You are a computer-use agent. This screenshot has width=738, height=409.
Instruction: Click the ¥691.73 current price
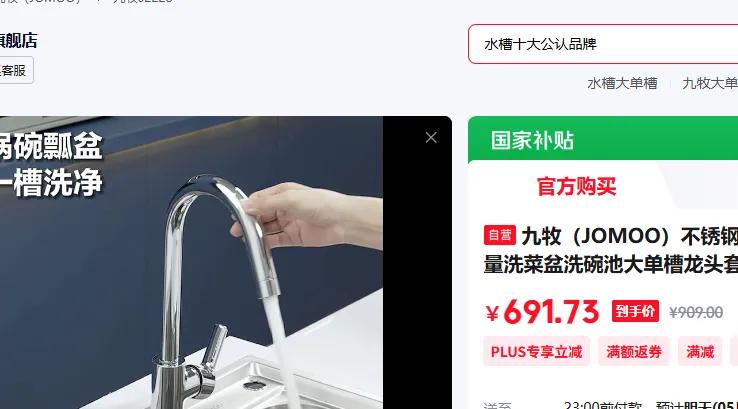[542, 312]
